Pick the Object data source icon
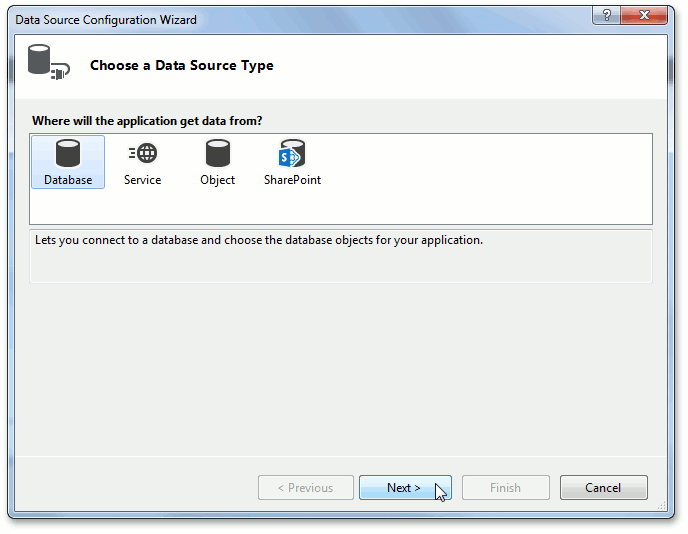The height and width of the screenshot is (534, 688). point(217,154)
